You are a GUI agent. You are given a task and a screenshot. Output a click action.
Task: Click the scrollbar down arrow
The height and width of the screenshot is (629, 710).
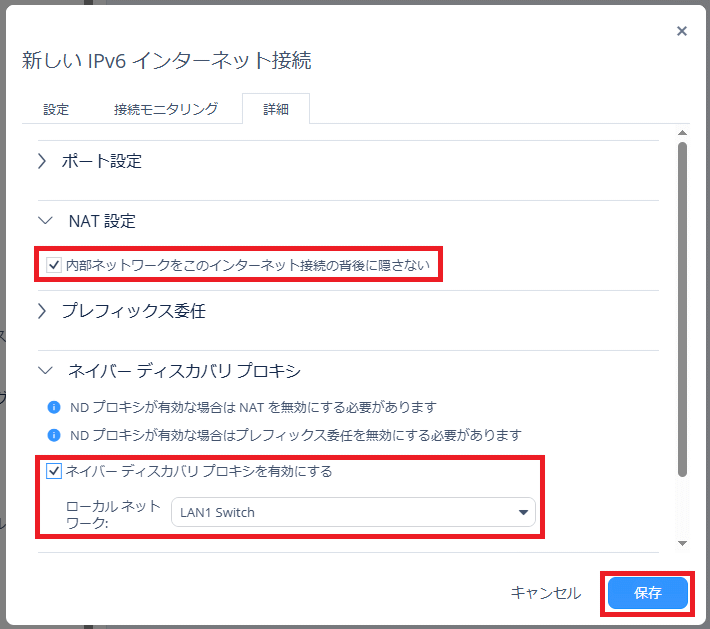682,543
